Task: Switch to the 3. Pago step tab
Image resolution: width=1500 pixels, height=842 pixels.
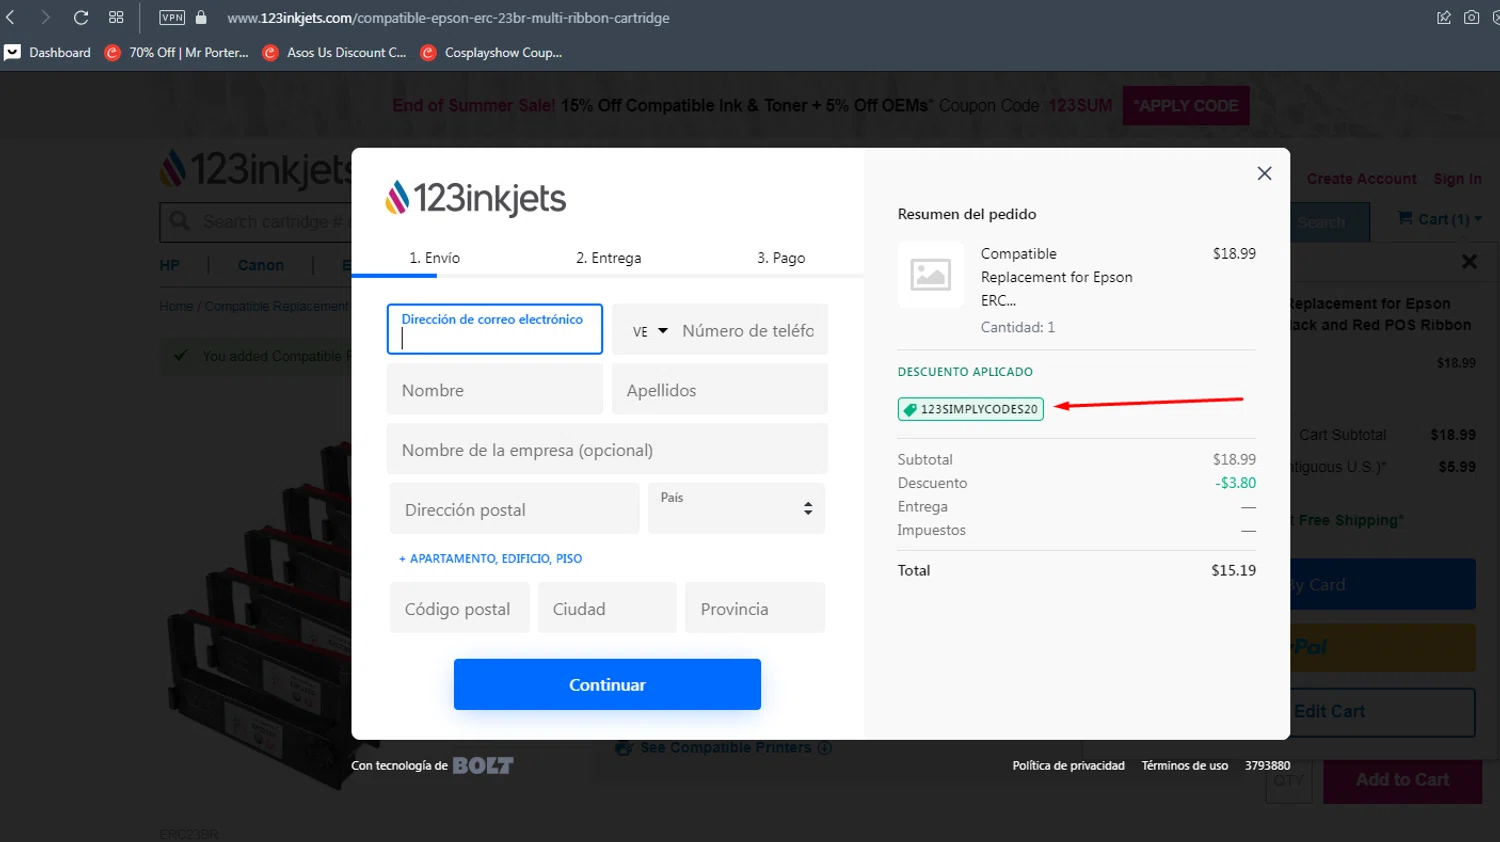Action: (x=781, y=258)
